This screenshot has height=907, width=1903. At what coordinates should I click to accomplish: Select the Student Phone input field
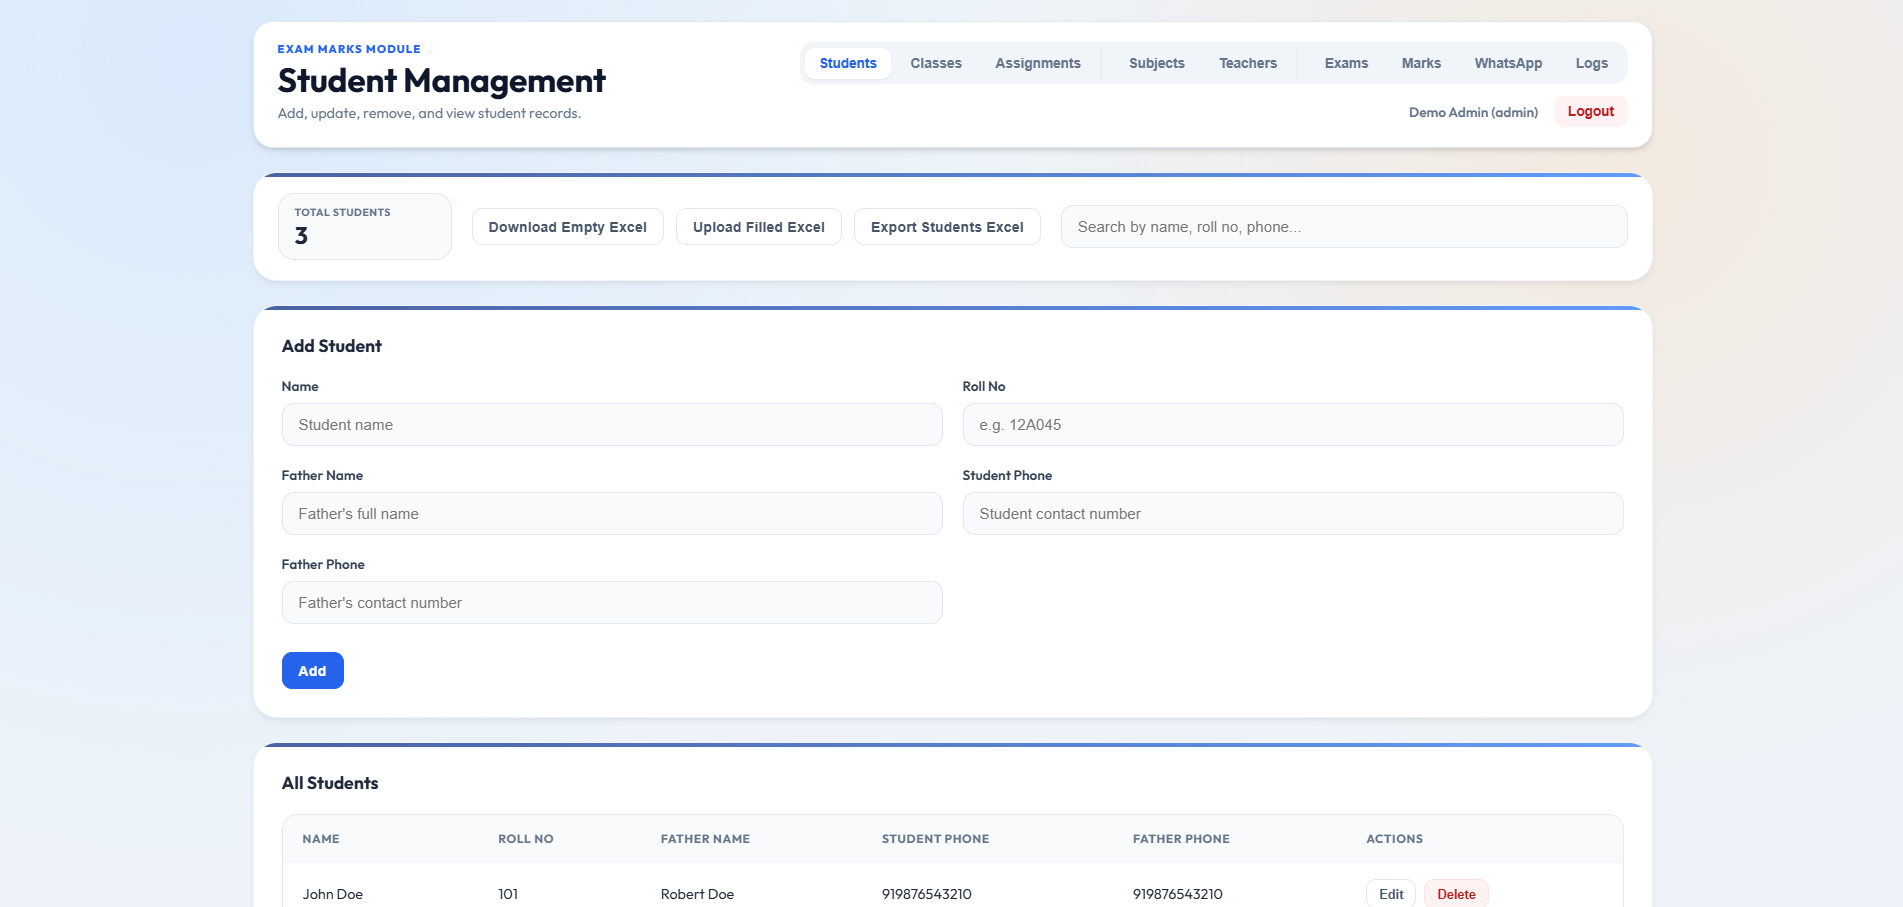pos(1293,514)
